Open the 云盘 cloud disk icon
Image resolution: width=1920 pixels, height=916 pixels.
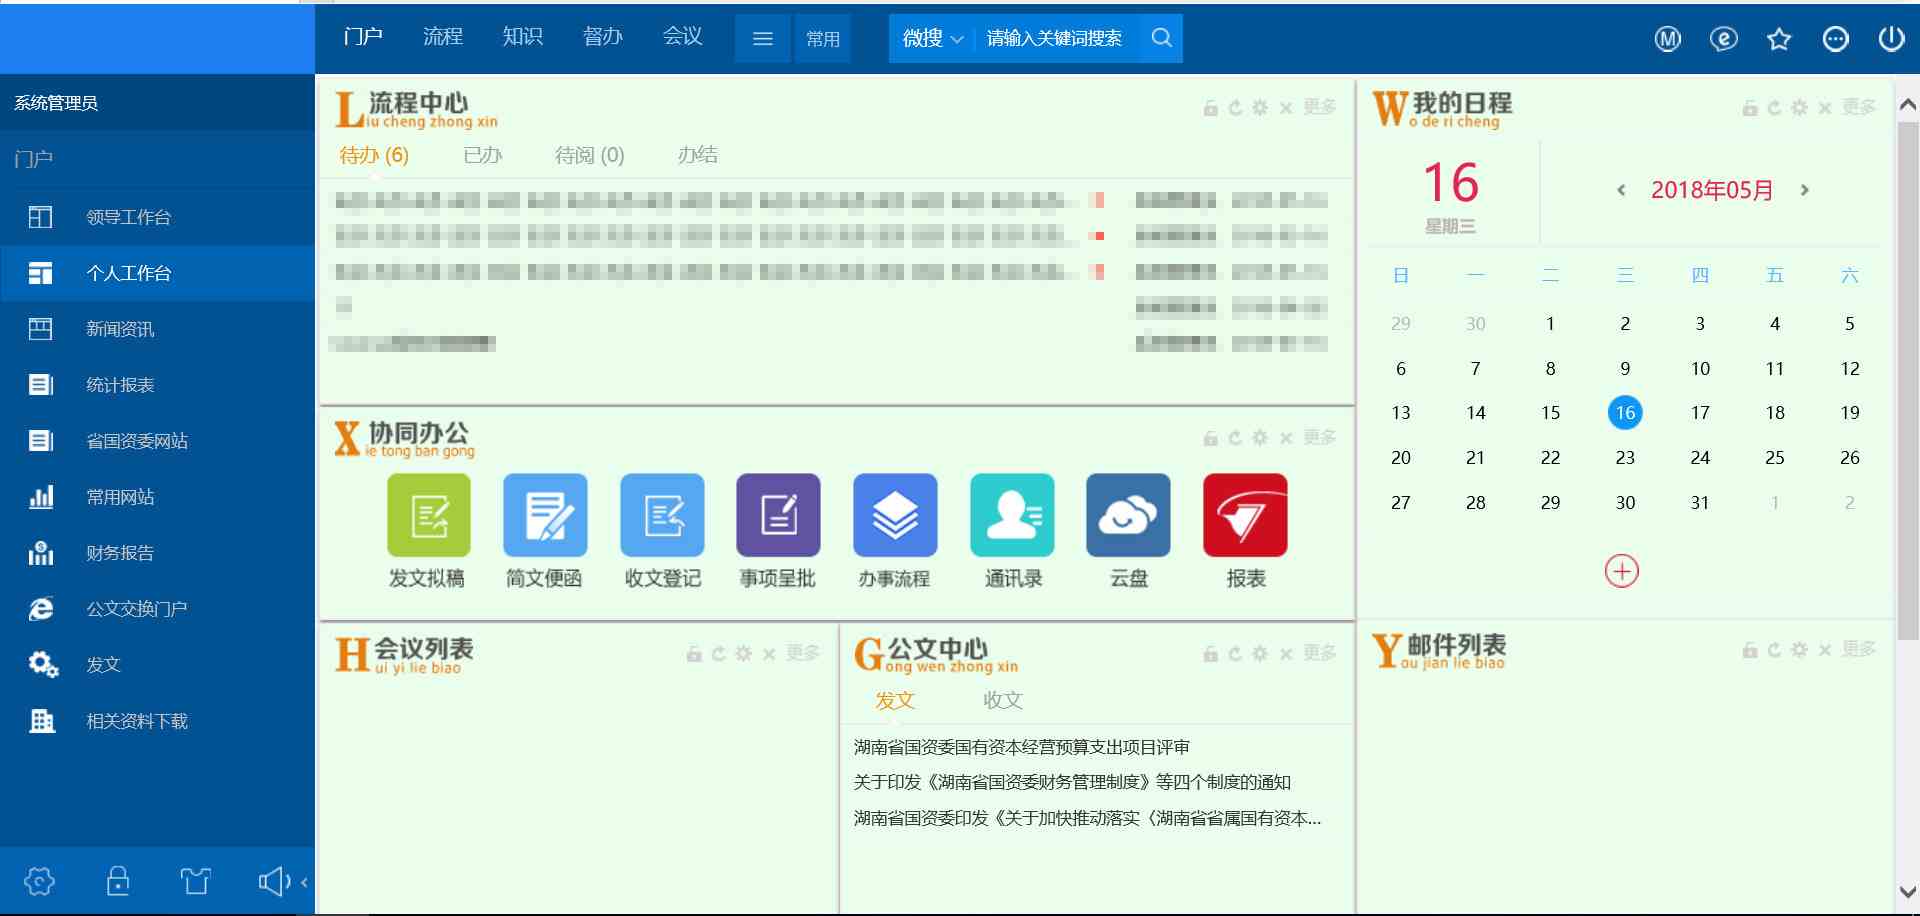(1128, 515)
